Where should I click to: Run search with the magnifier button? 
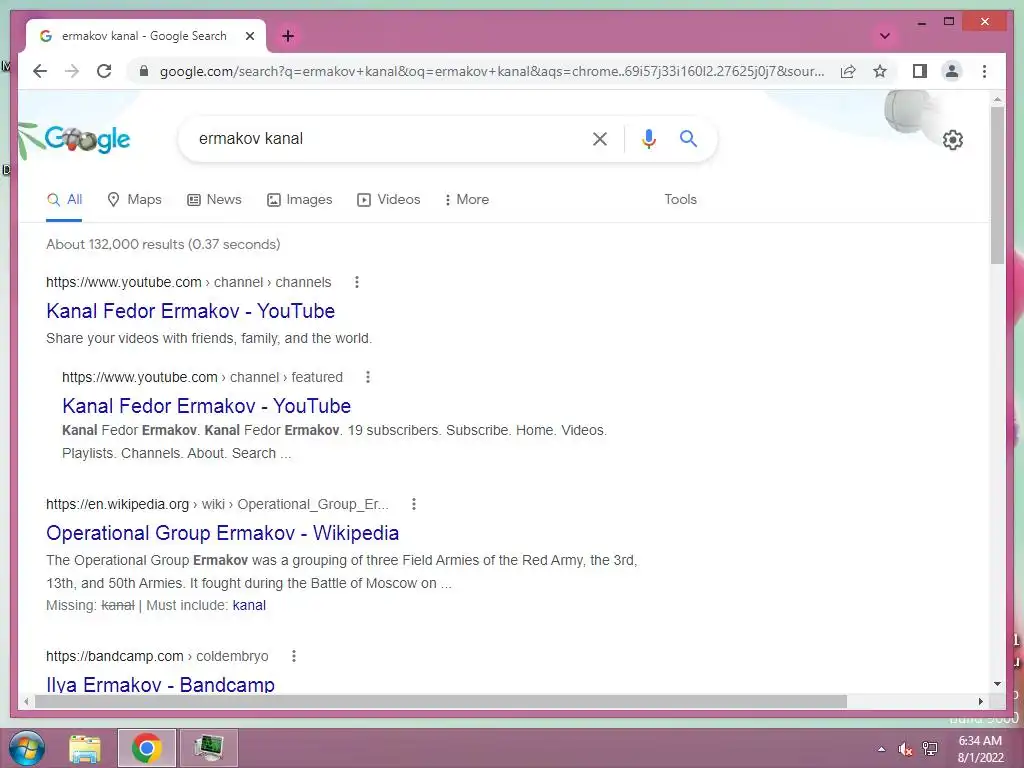click(688, 138)
